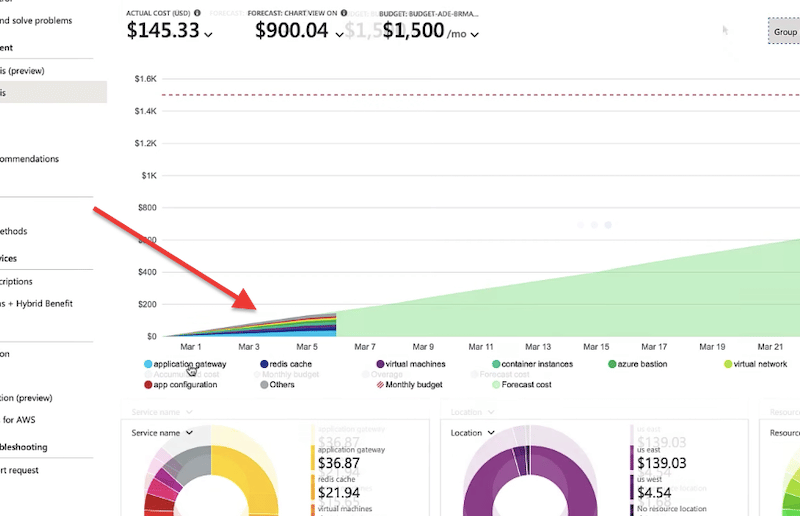Open the recommendations sidebar item
Viewport: 800px width, 516px height.
pyautogui.click(x=30, y=159)
